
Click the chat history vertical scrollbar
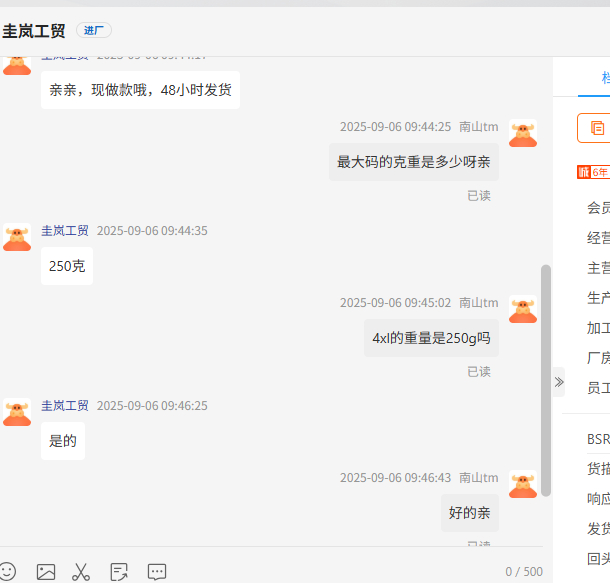click(546, 380)
